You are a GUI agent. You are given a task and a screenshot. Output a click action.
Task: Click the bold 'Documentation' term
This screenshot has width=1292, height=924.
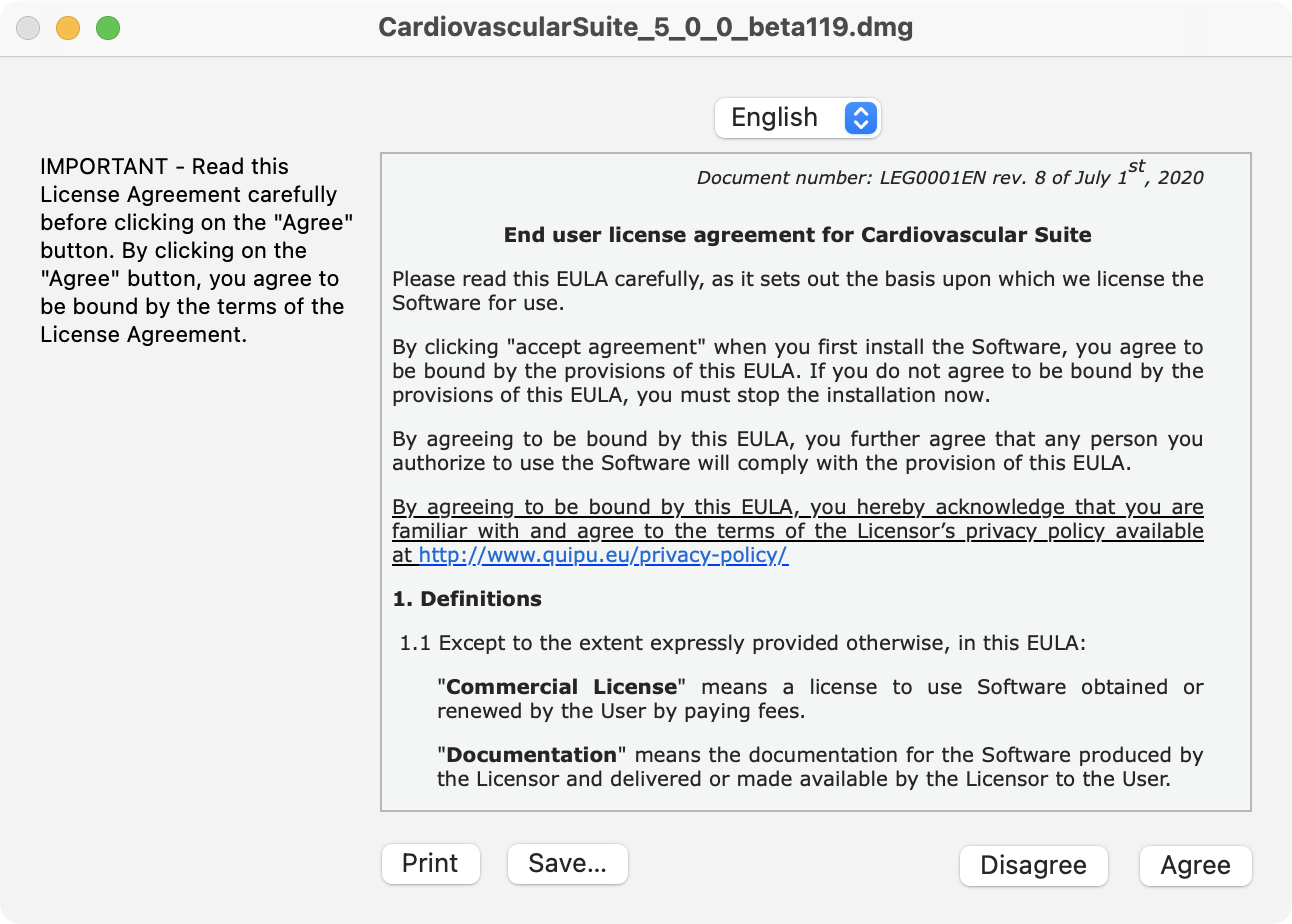[x=528, y=755]
